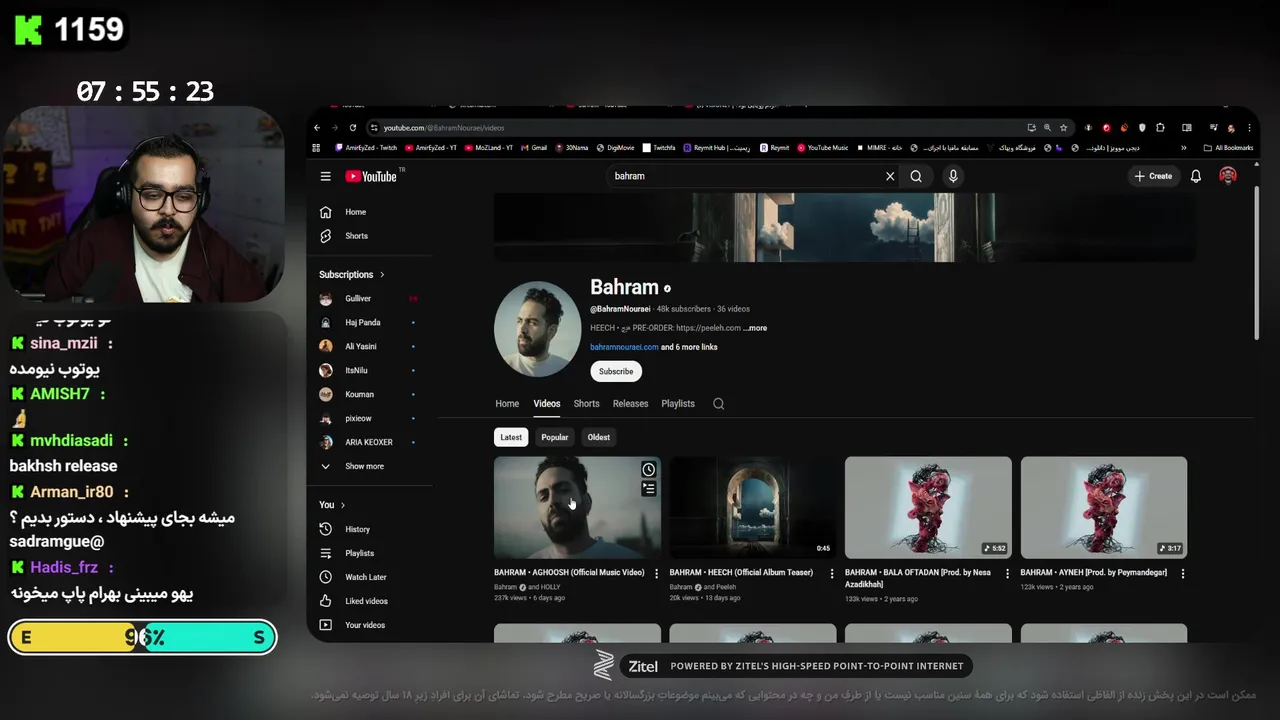This screenshot has width=1280, height=720.
Task: Switch to the channel Shorts tab
Action: pyautogui.click(x=586, y=404)
